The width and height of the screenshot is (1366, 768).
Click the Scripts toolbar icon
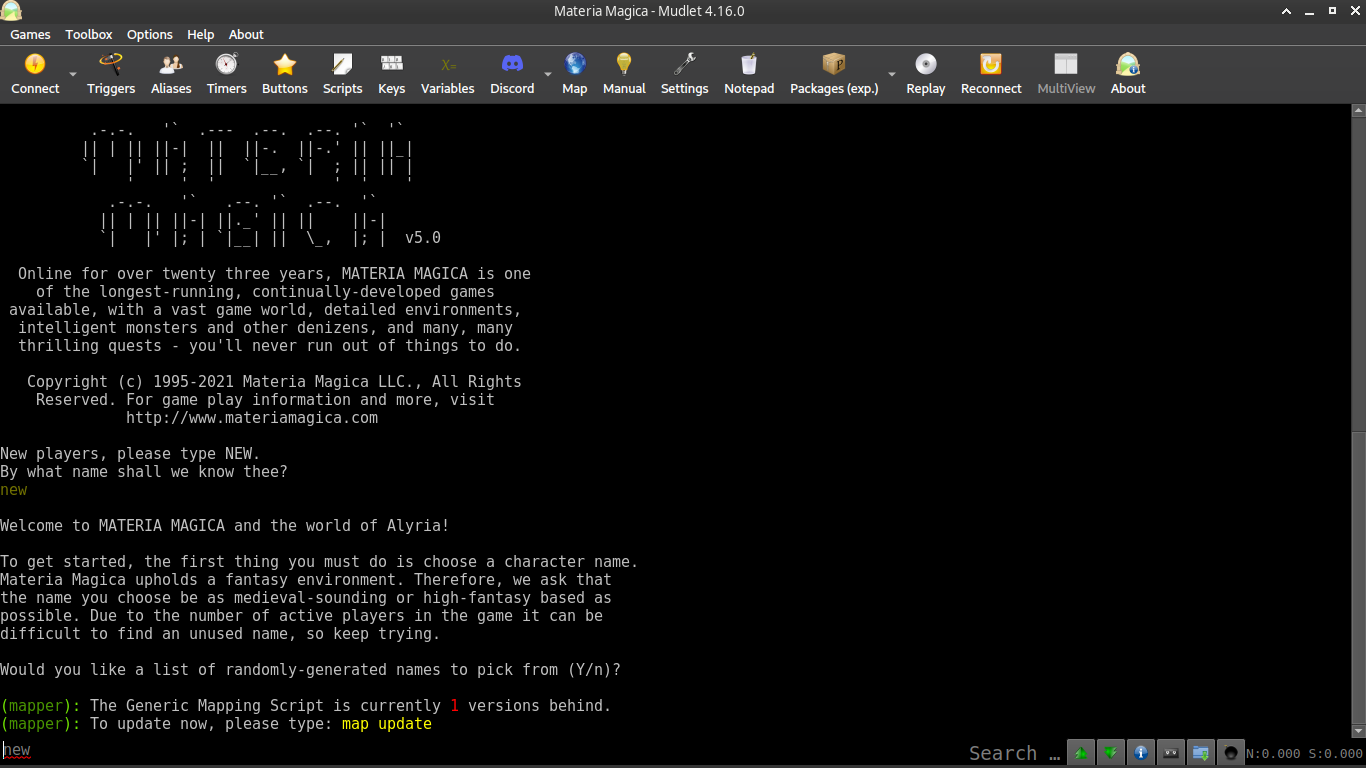pos(342,75)
